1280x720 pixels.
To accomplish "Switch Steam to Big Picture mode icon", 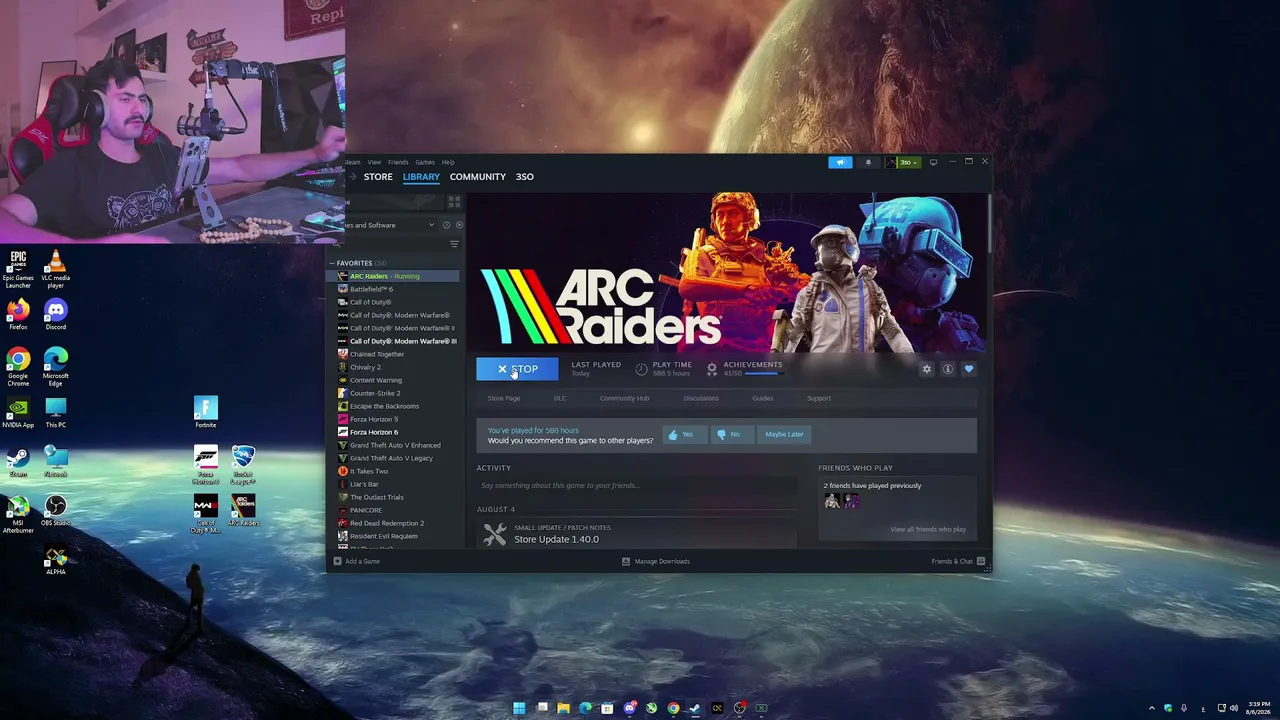I will [933, 162].
